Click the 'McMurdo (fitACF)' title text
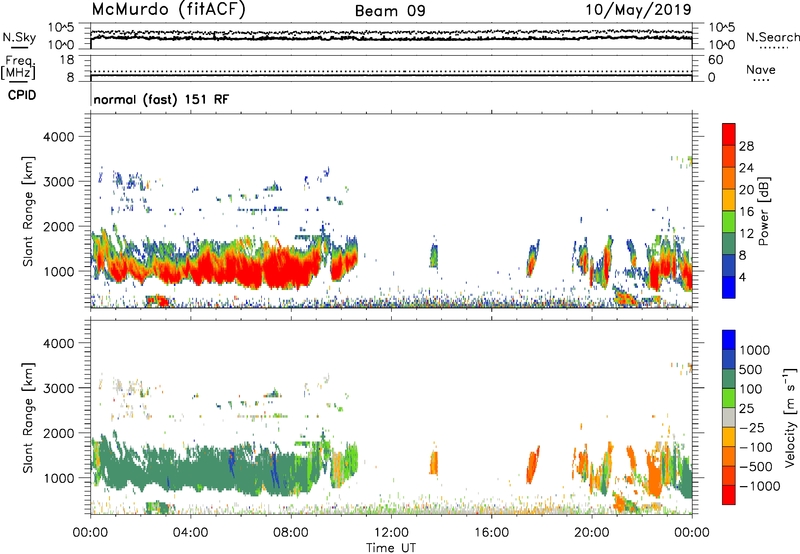The height and width of the screenshot is (554, 800). (168, 10)
